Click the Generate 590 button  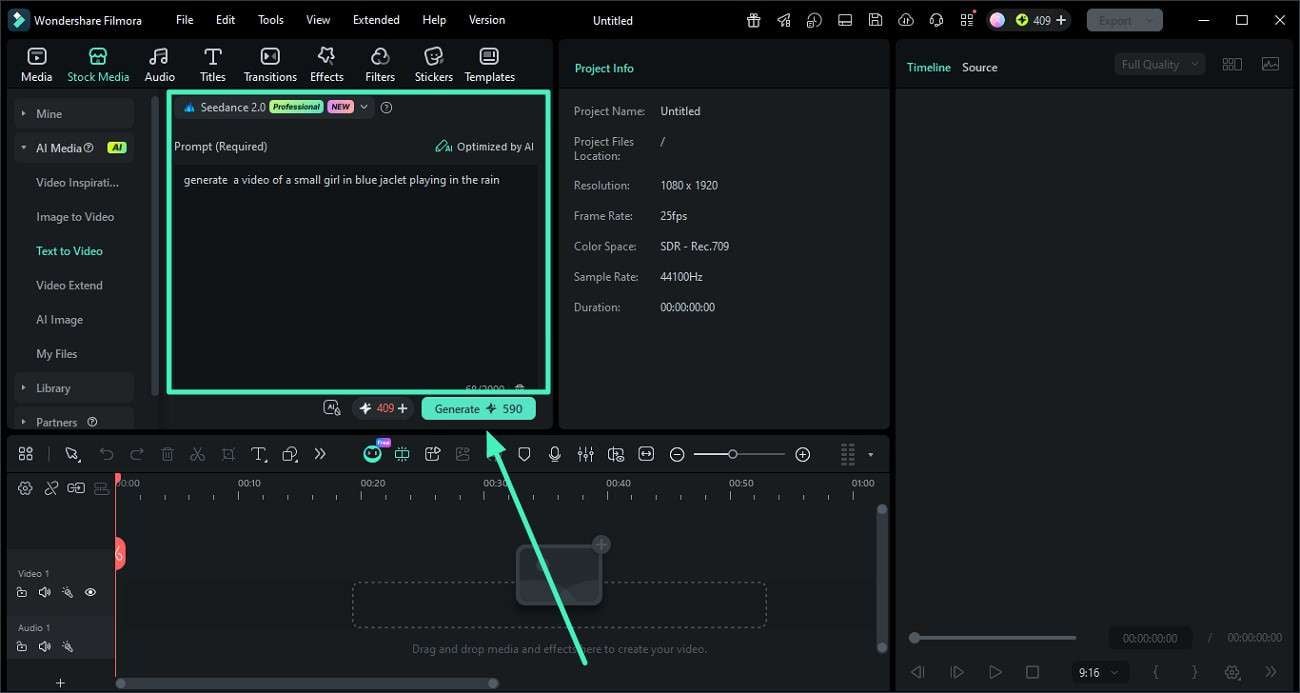(478, 408)
